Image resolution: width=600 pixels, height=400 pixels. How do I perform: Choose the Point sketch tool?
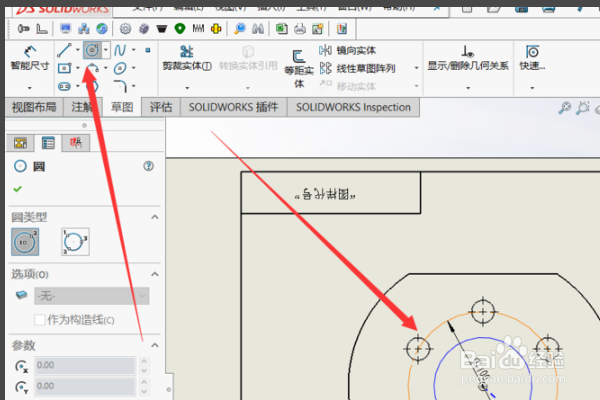[x=148, y=50]
